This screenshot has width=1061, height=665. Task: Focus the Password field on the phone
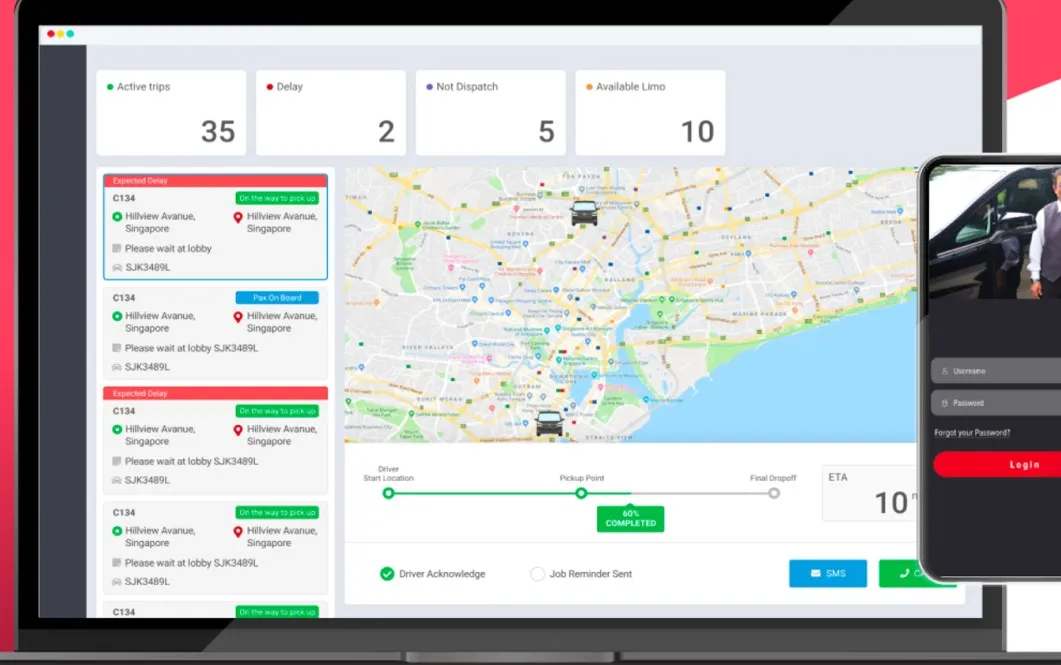pos(996,403)
